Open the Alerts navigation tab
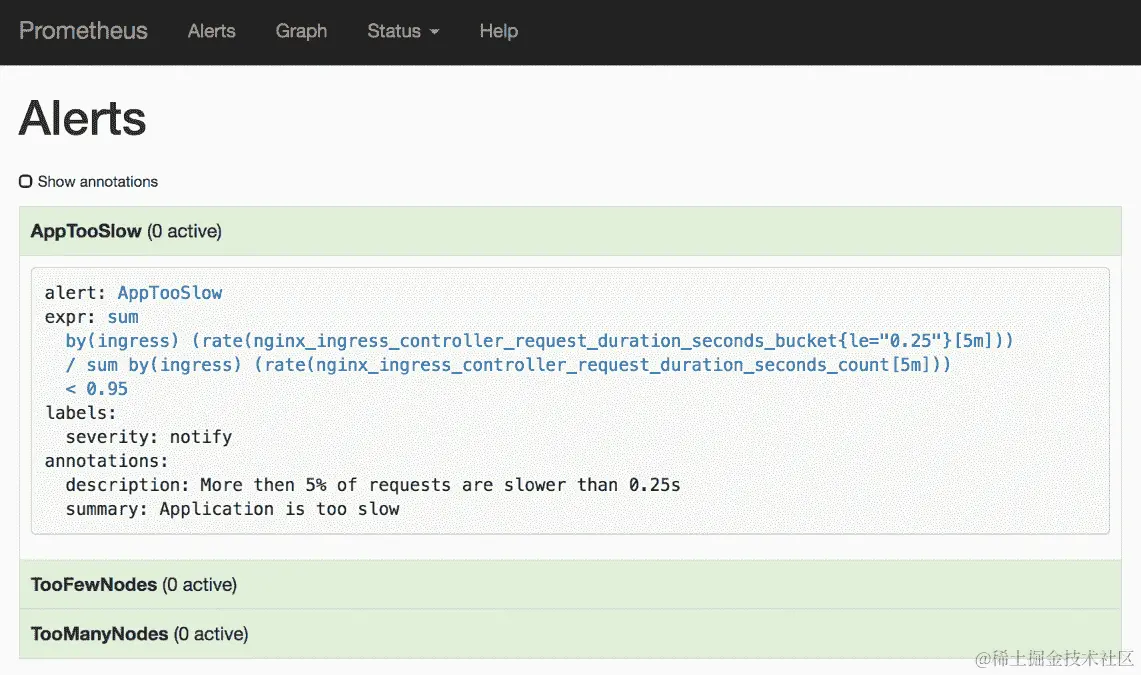The image size is (1141, 675). click(x=211, y=31)
